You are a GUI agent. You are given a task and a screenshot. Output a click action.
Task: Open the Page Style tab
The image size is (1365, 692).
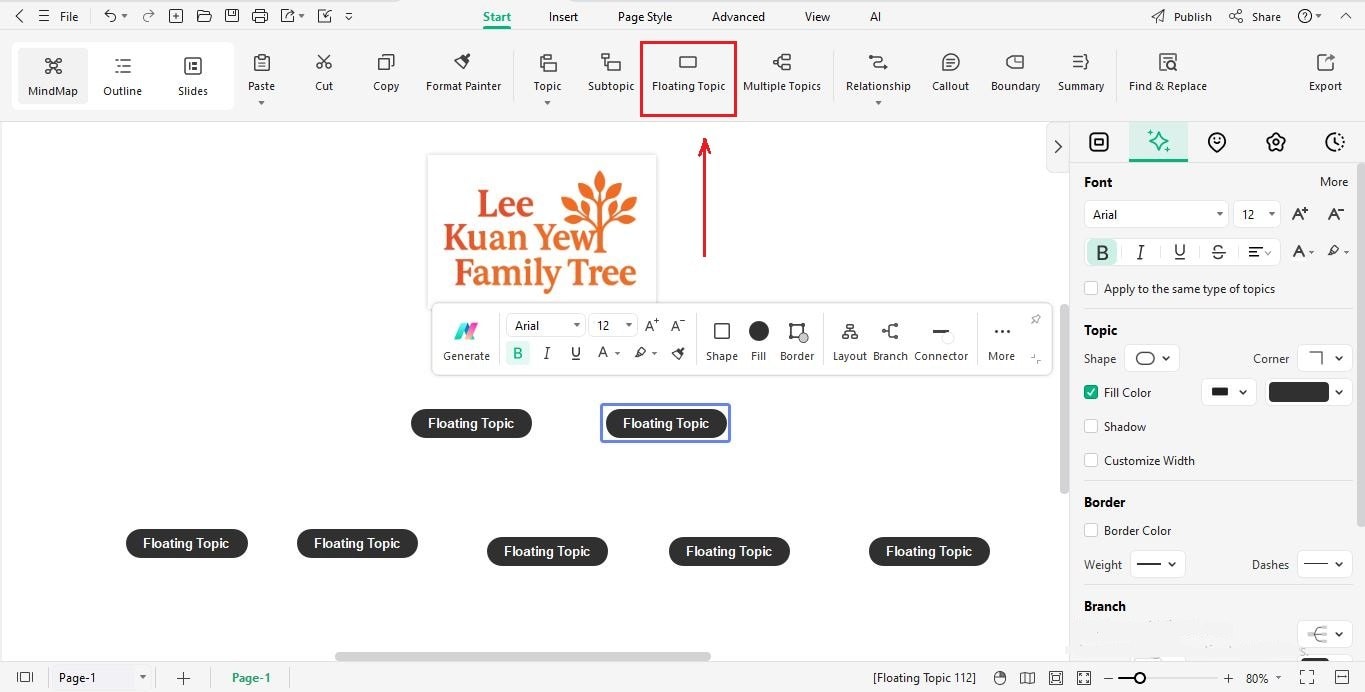(x=645, y=17)
